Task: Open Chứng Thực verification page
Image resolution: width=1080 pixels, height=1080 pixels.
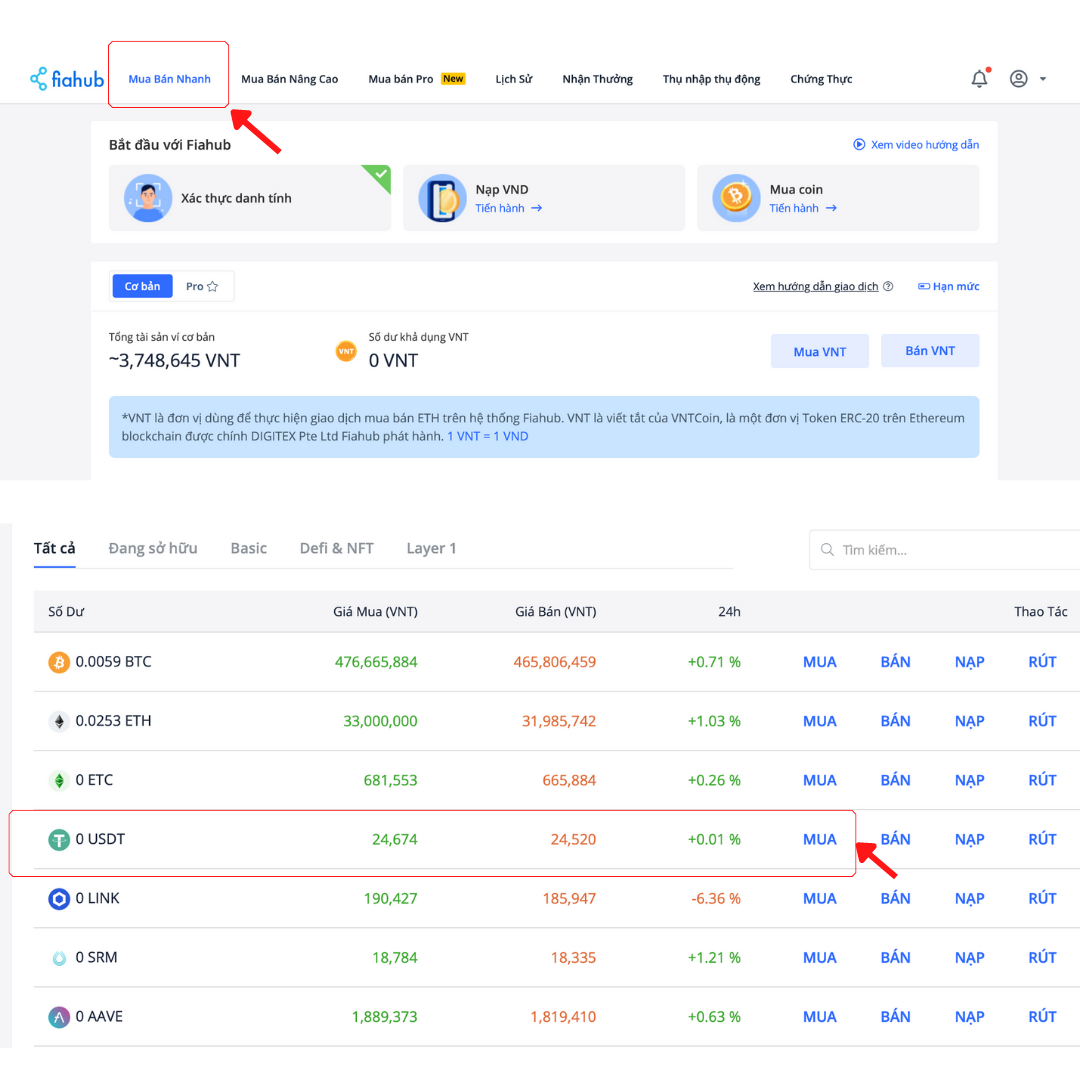Action: tap(821, 79)
